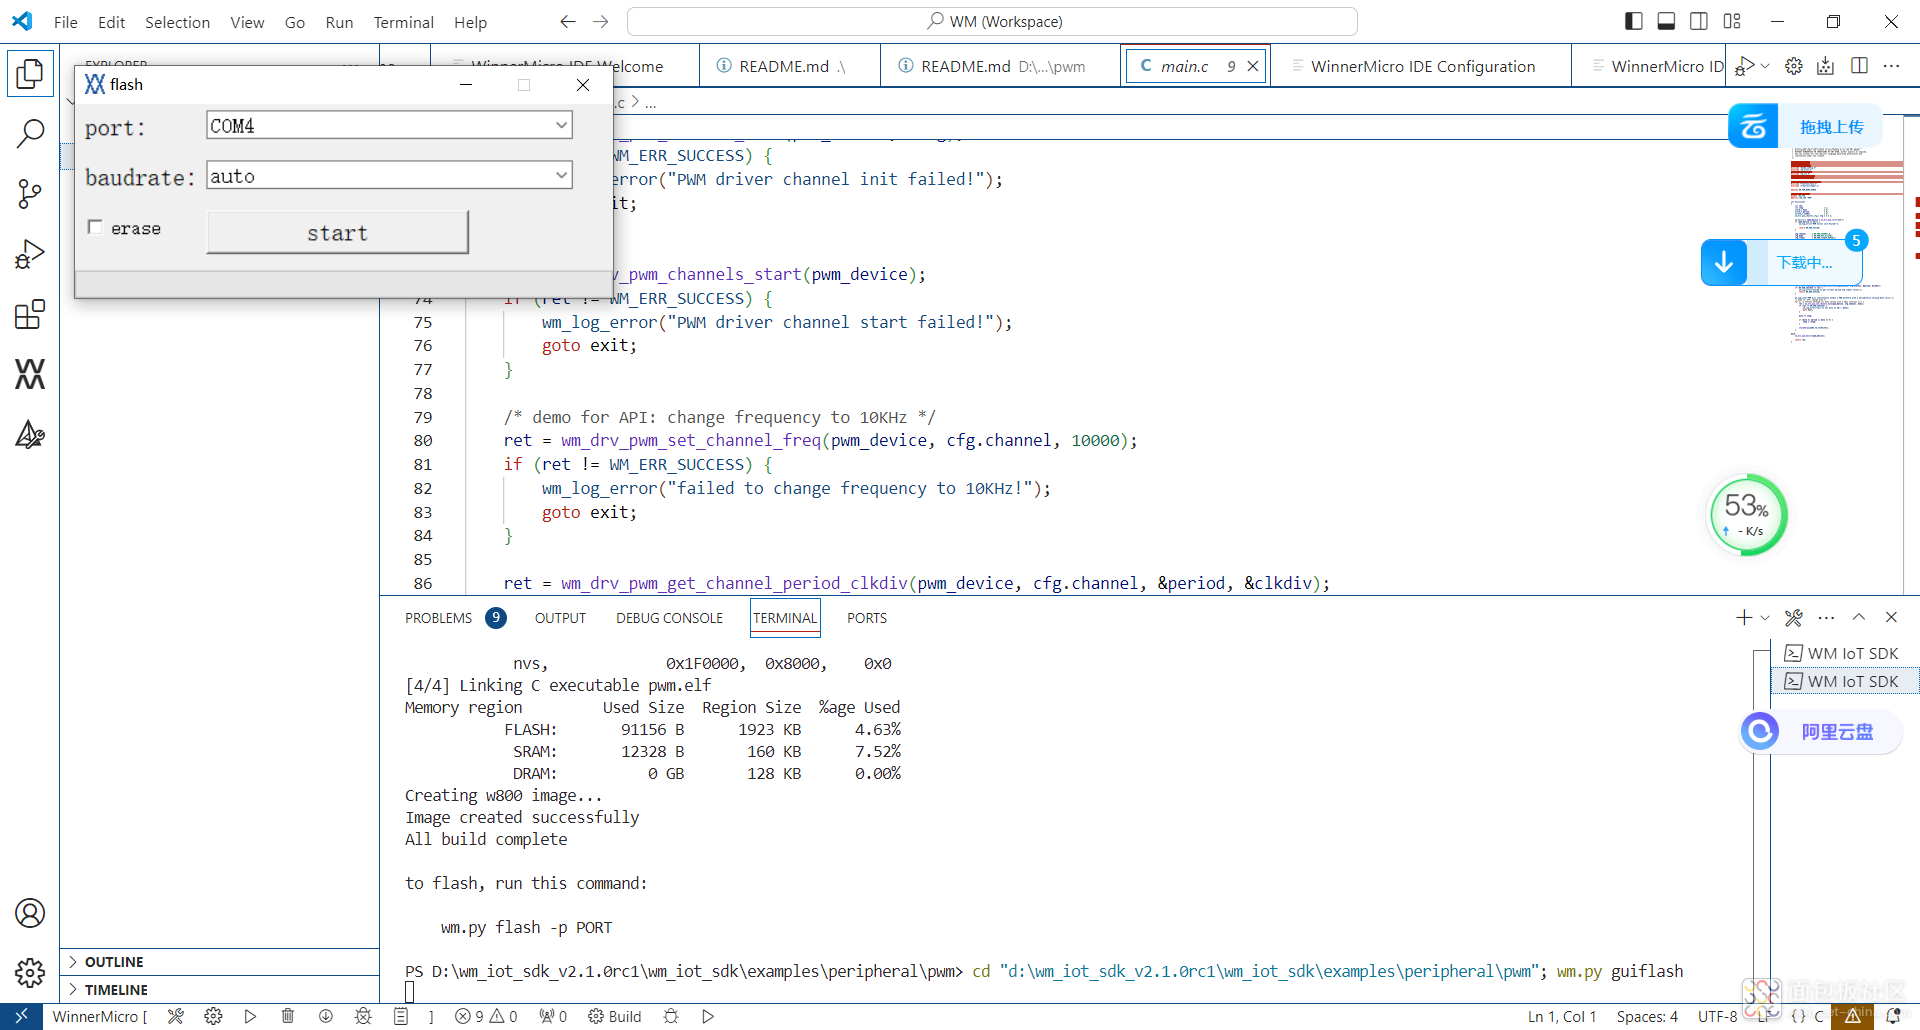Open the Extensions view
The image size is (1920, 1030).
tap(30, 314)
